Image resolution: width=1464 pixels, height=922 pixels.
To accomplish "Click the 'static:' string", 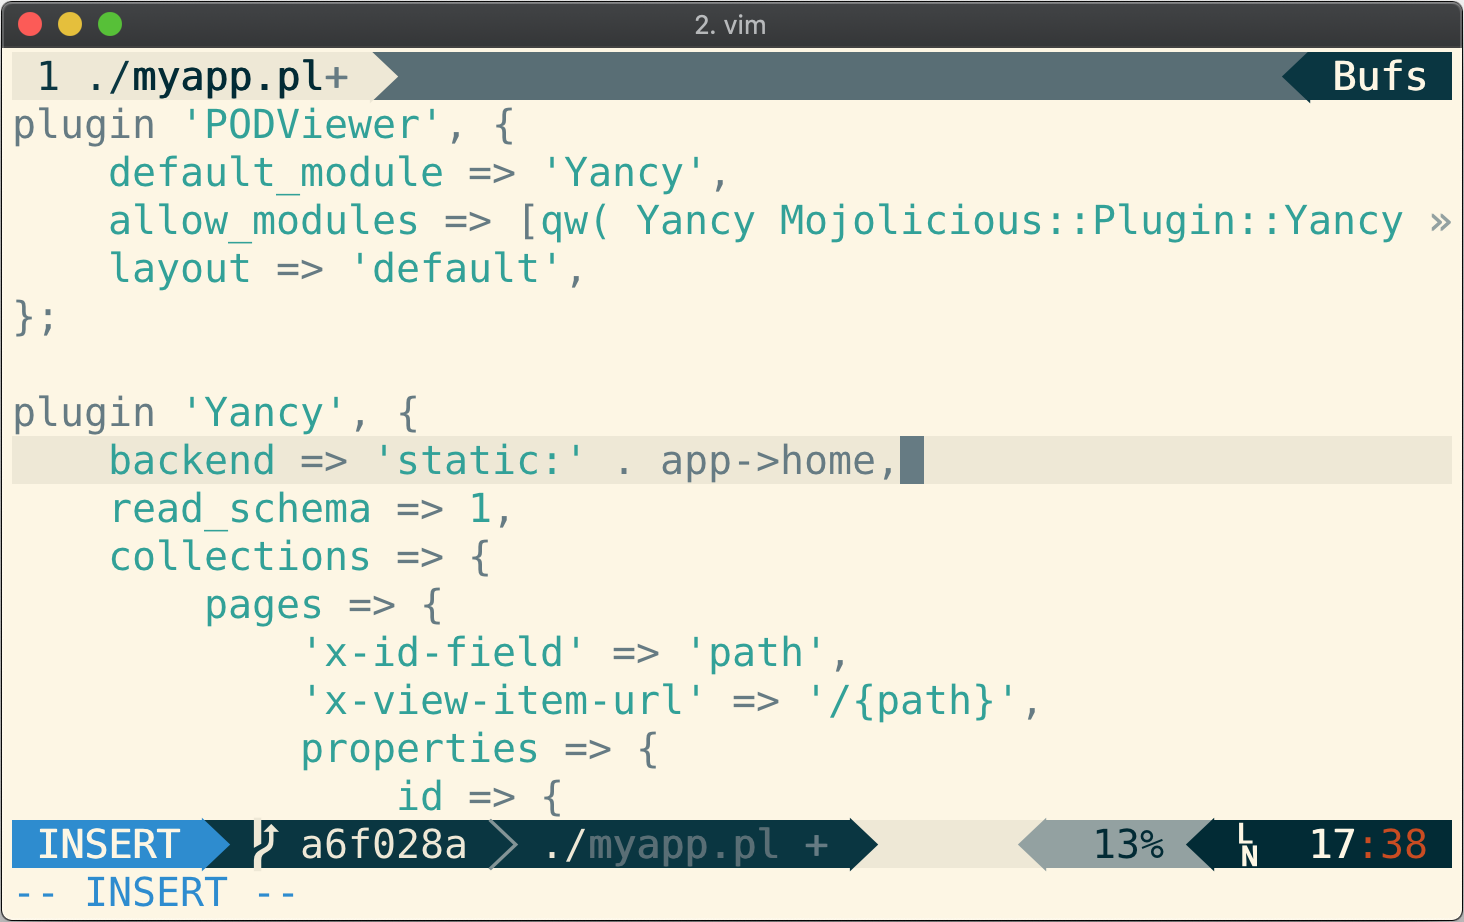I will pyautogui.click(x=480, y=461).
